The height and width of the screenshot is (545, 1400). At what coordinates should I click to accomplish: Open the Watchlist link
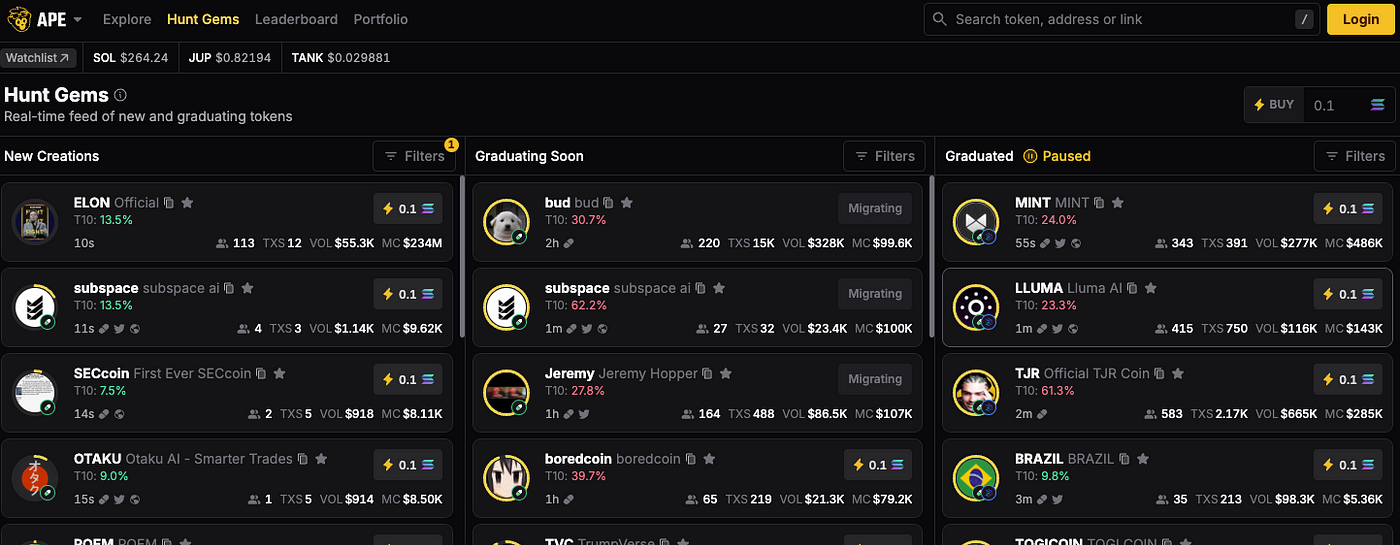[39, 57]
